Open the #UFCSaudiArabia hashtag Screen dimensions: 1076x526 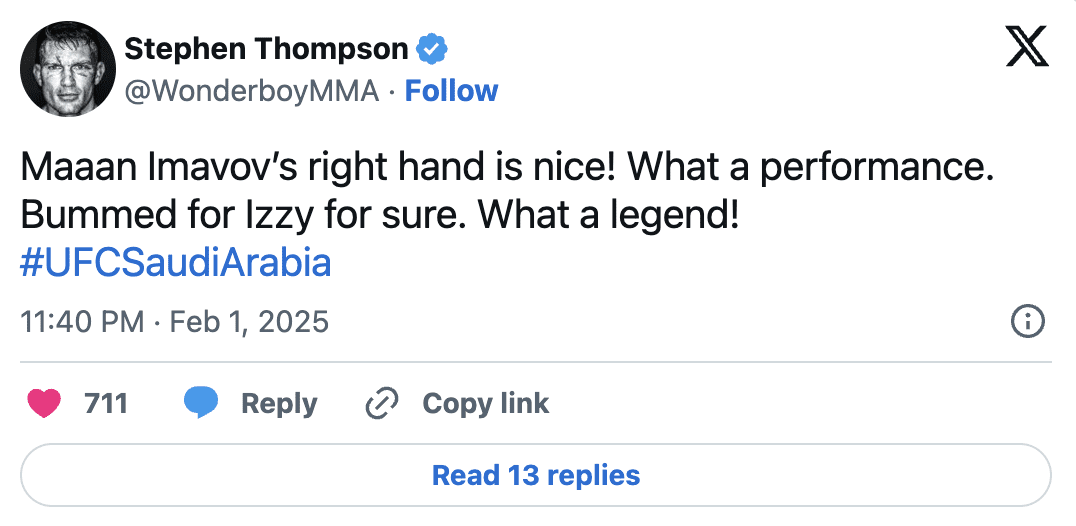(x=175, y=264)
